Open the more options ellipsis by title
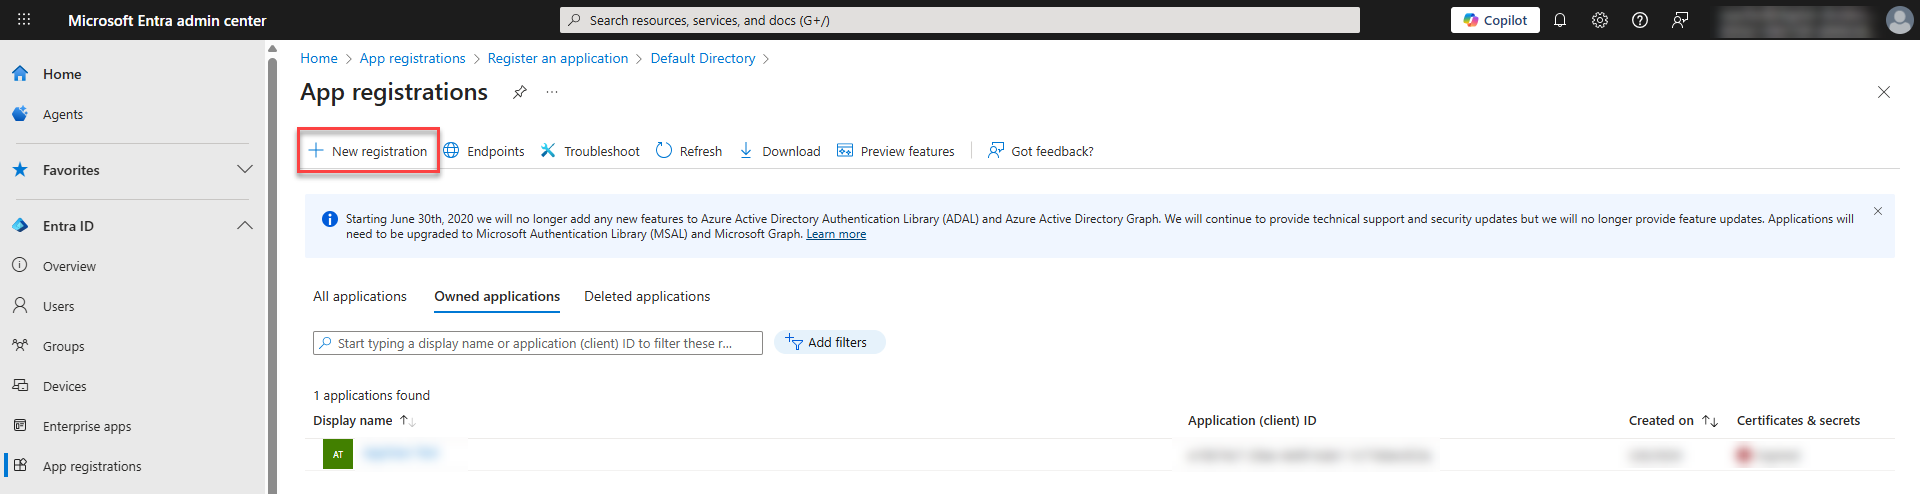Viewport: 1920px width, 494px height. coord(551,92)
